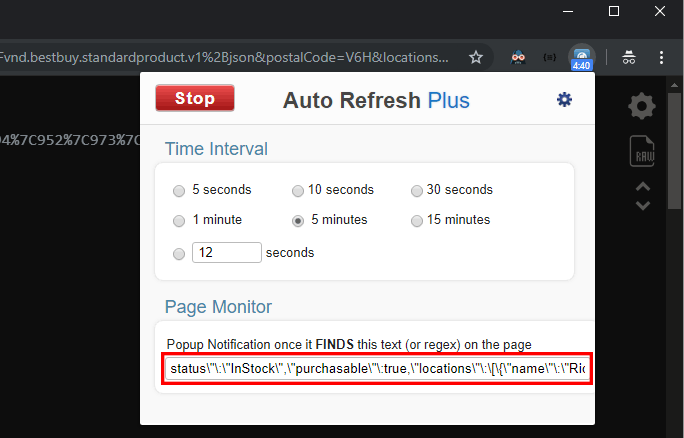The image size is (684, 438).
Task: Select the 15 minutes interval
Action: (417, 221)
